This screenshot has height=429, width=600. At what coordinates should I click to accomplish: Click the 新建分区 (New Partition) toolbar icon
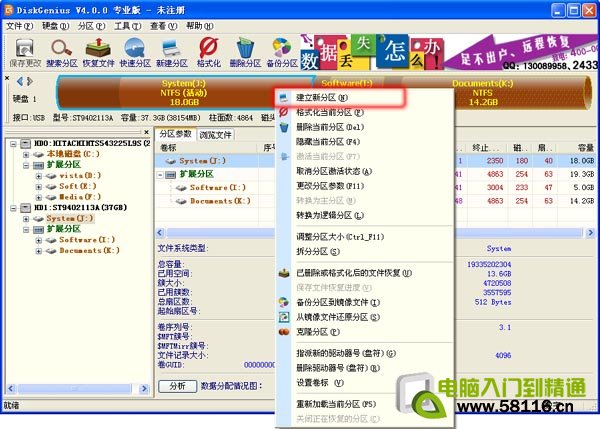[x=173, y=52]
